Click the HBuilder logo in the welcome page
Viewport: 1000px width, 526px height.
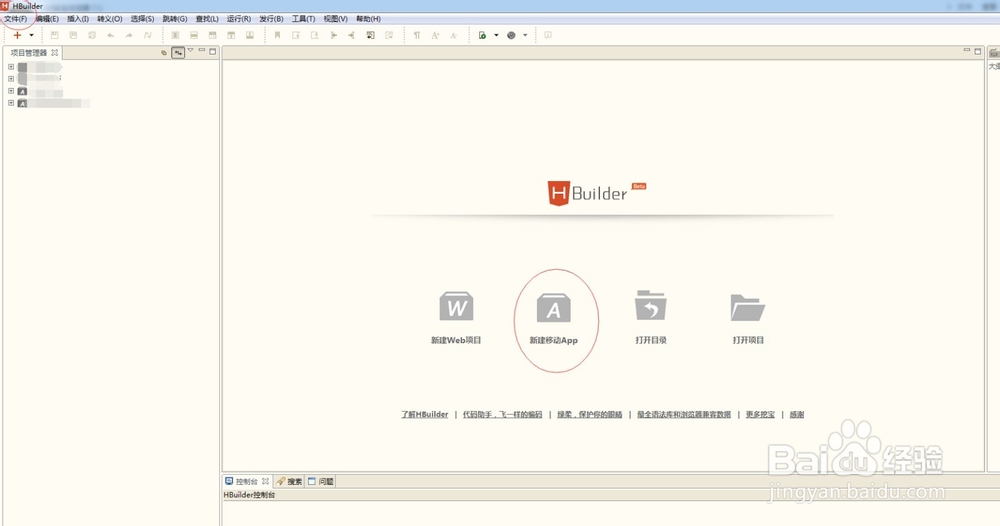[x=596, y=193]
